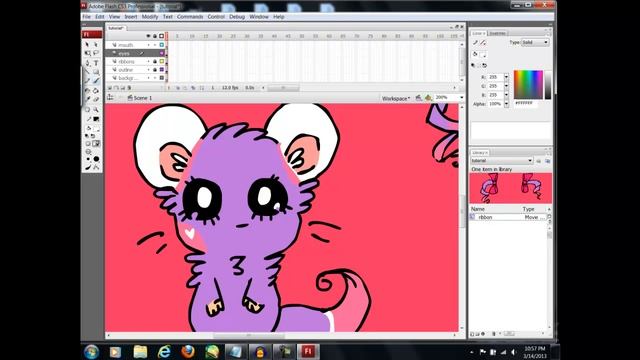Toggle lock all layers padlock icon
Screen dimensions: 640x360
coord(155,36)
